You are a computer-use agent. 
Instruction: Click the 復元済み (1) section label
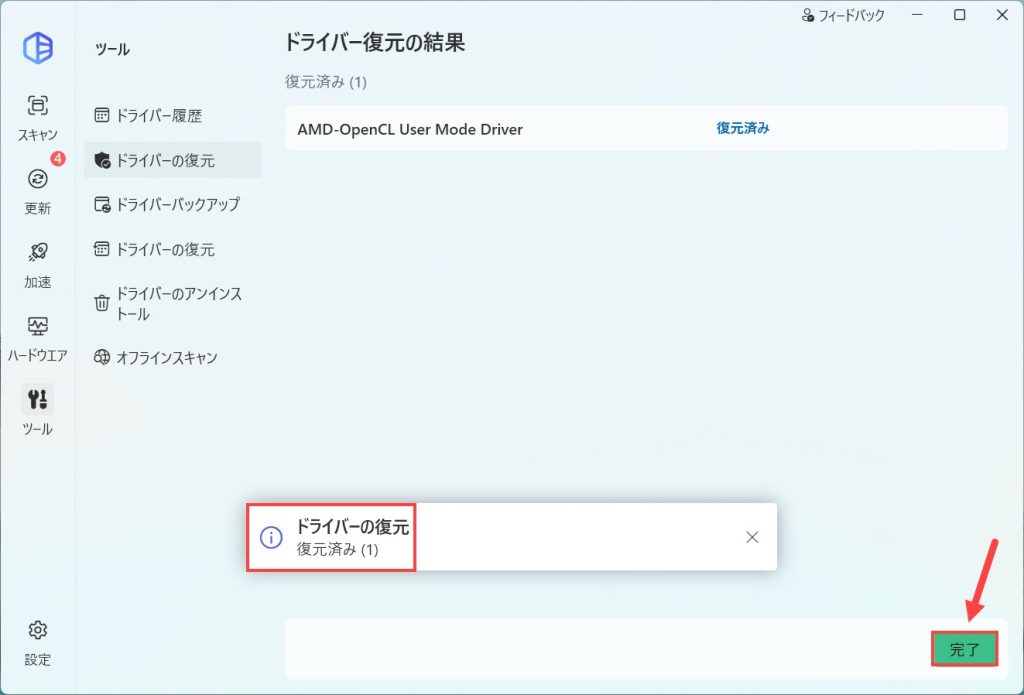(326, 82)
